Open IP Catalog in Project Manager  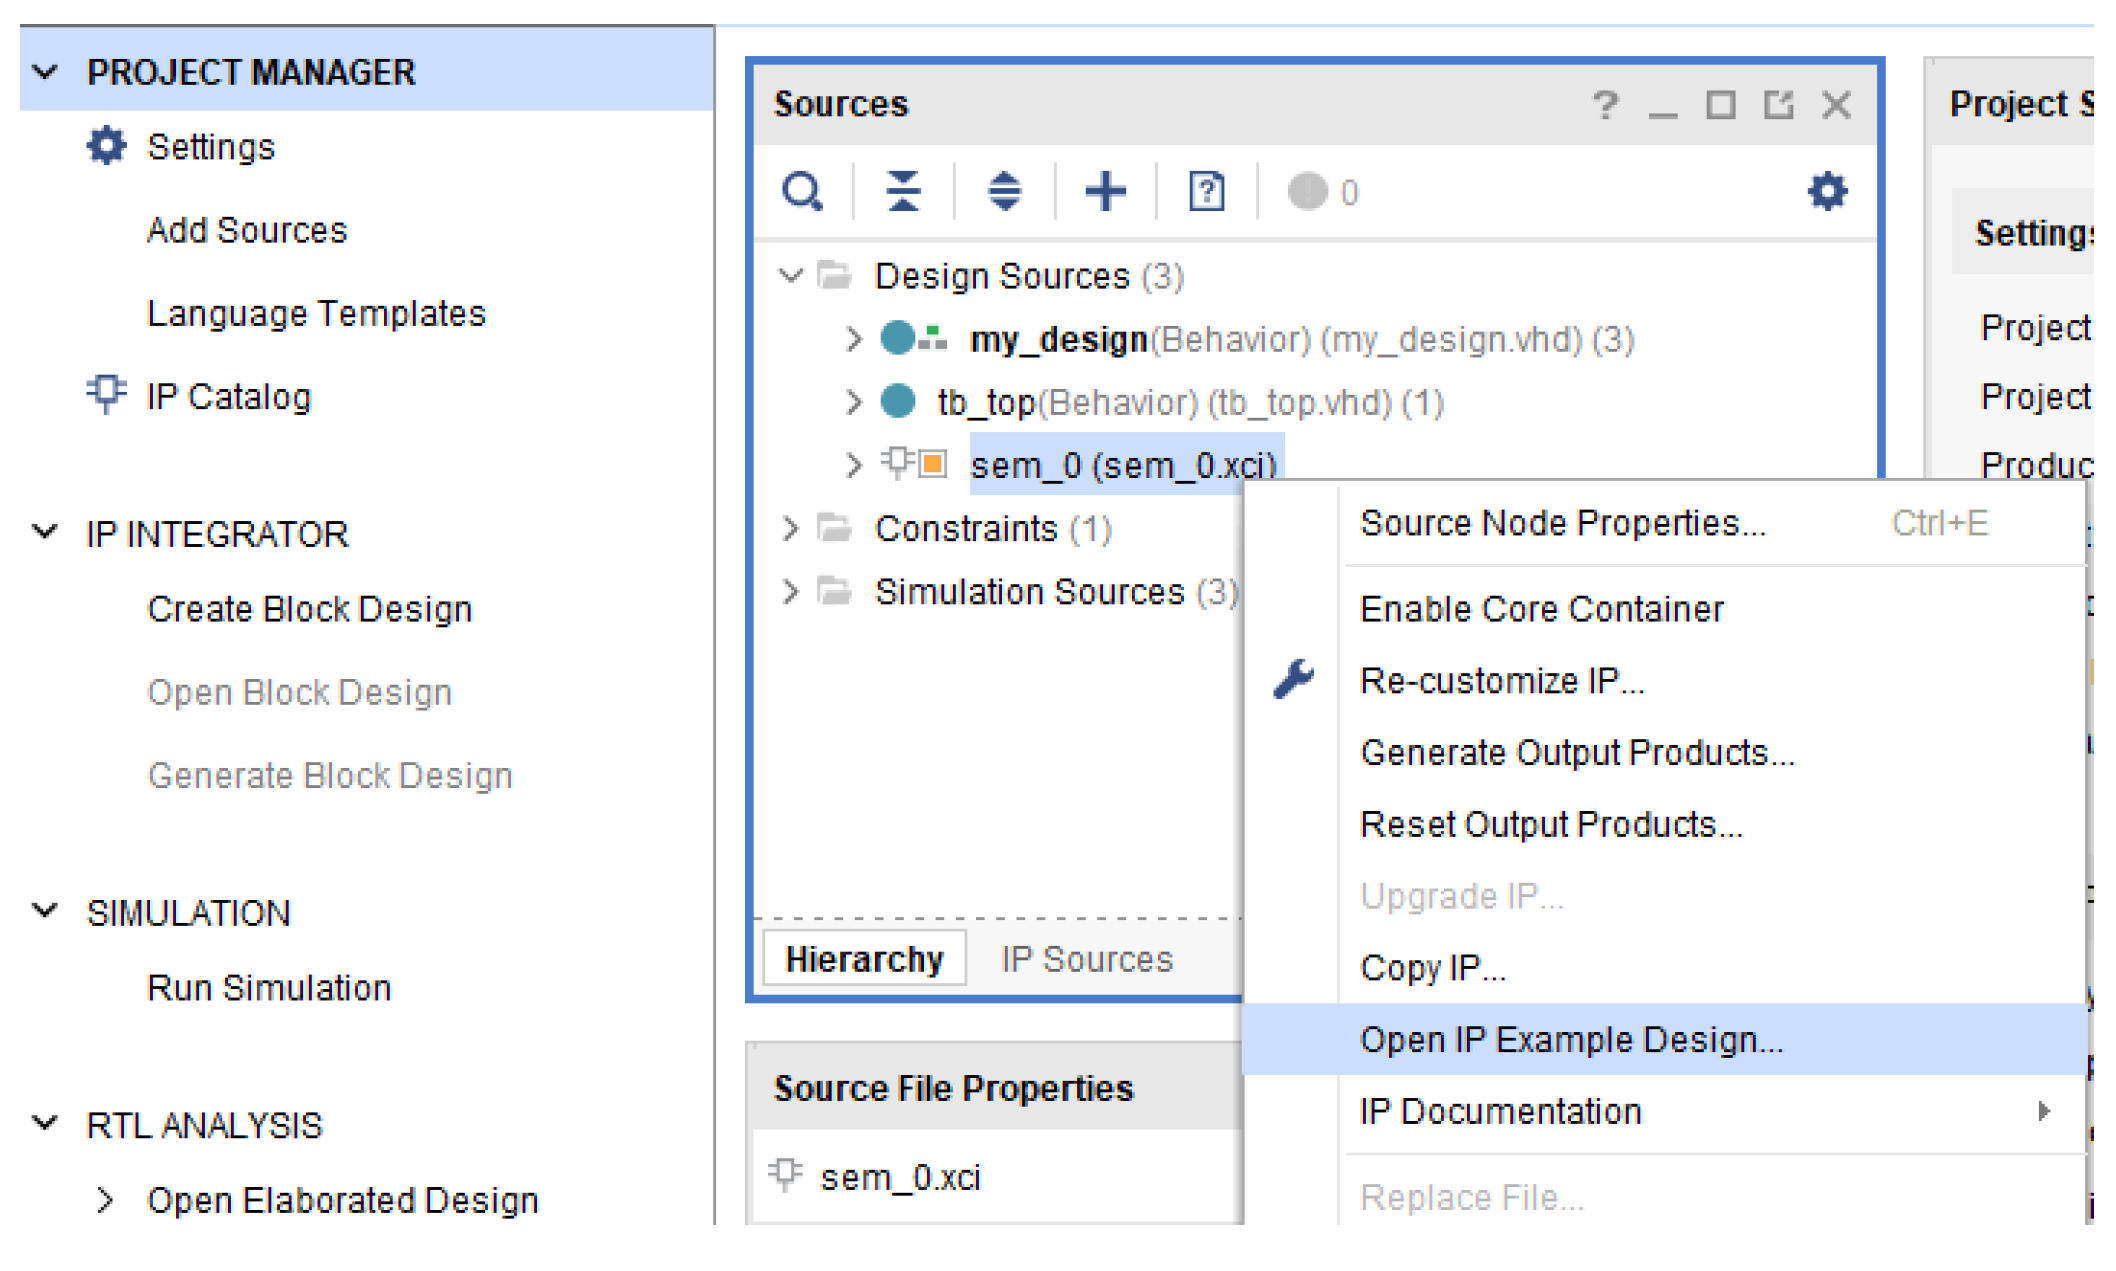(228, 397)
